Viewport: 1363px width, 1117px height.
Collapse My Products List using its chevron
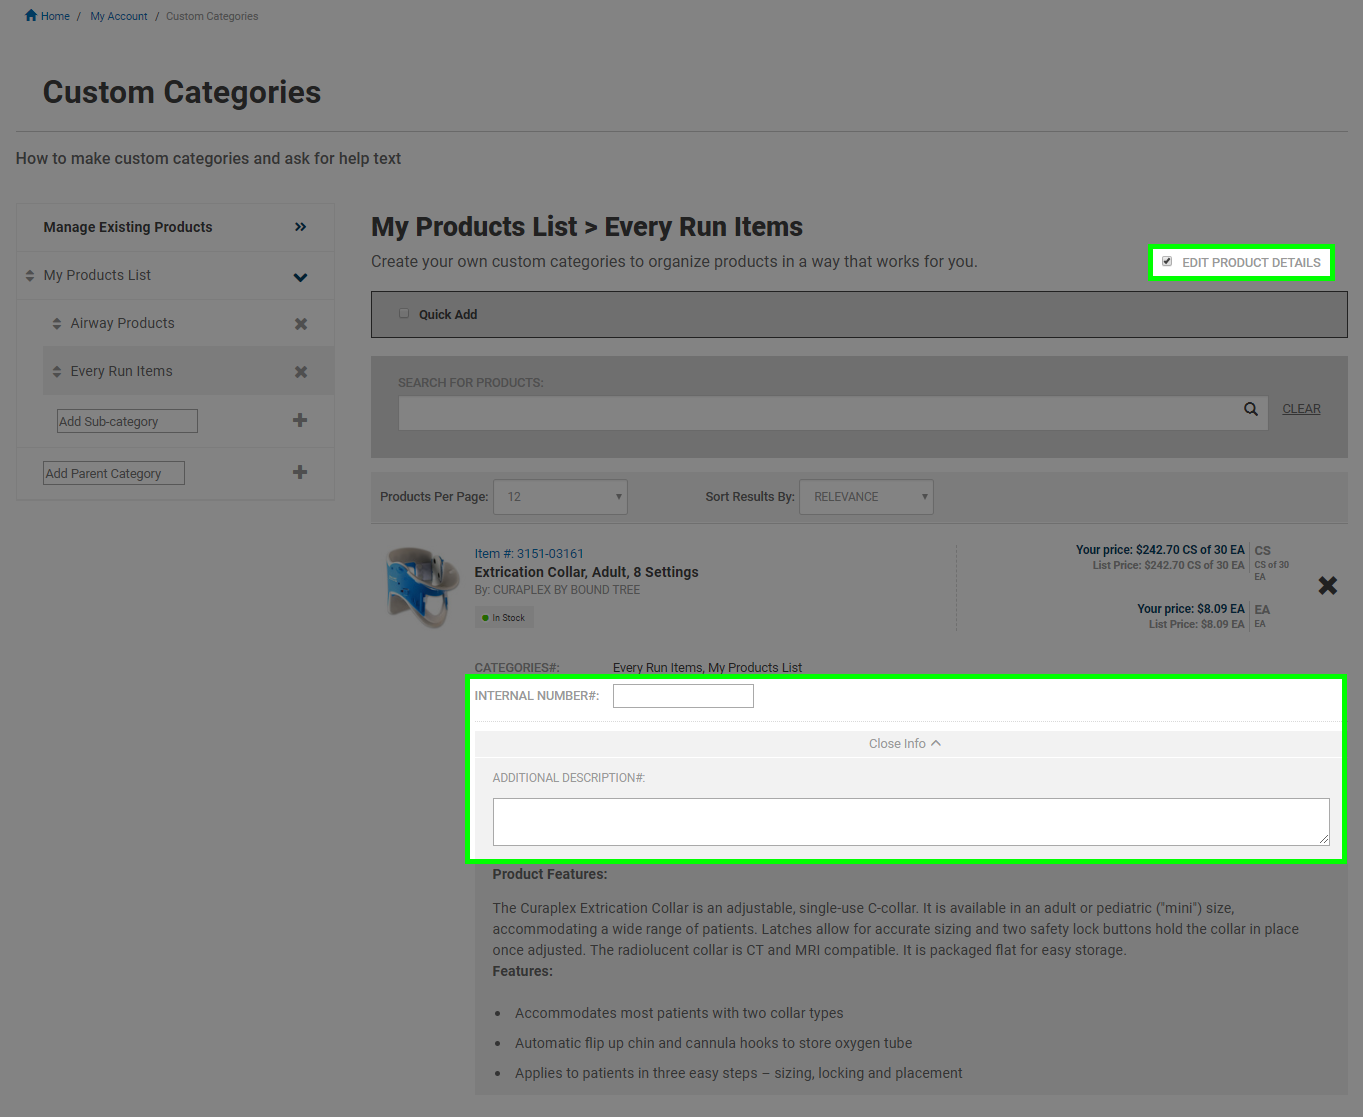[300, 276]
